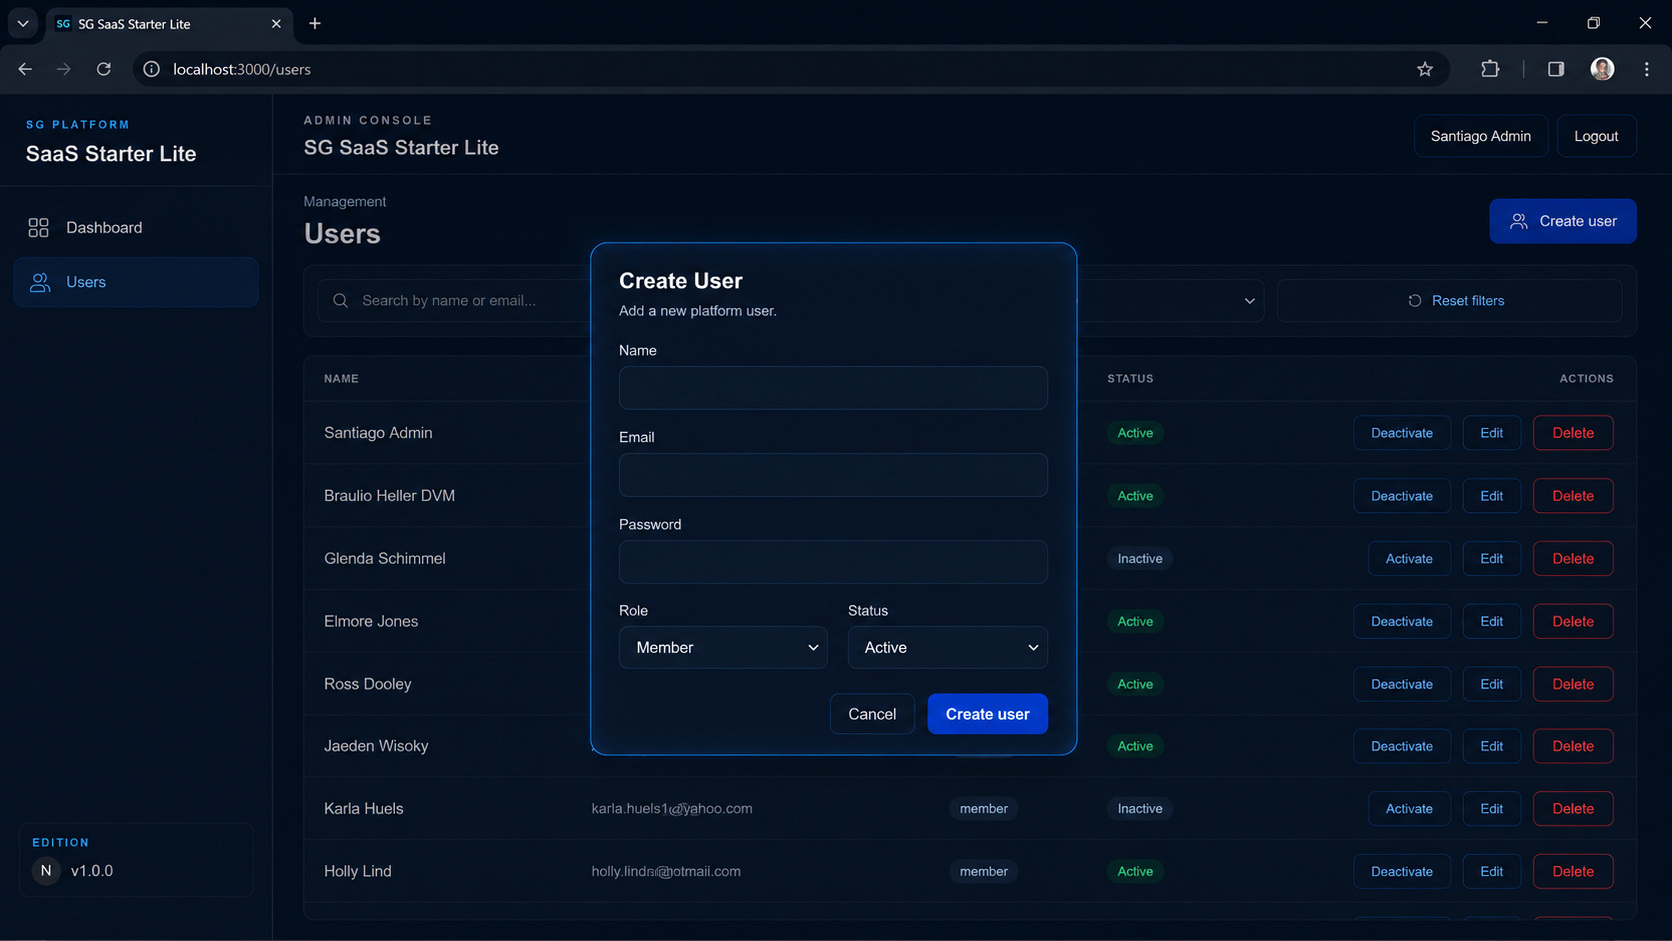
Task: Click the v1.0.0 version label
Action: click(92, 871)
